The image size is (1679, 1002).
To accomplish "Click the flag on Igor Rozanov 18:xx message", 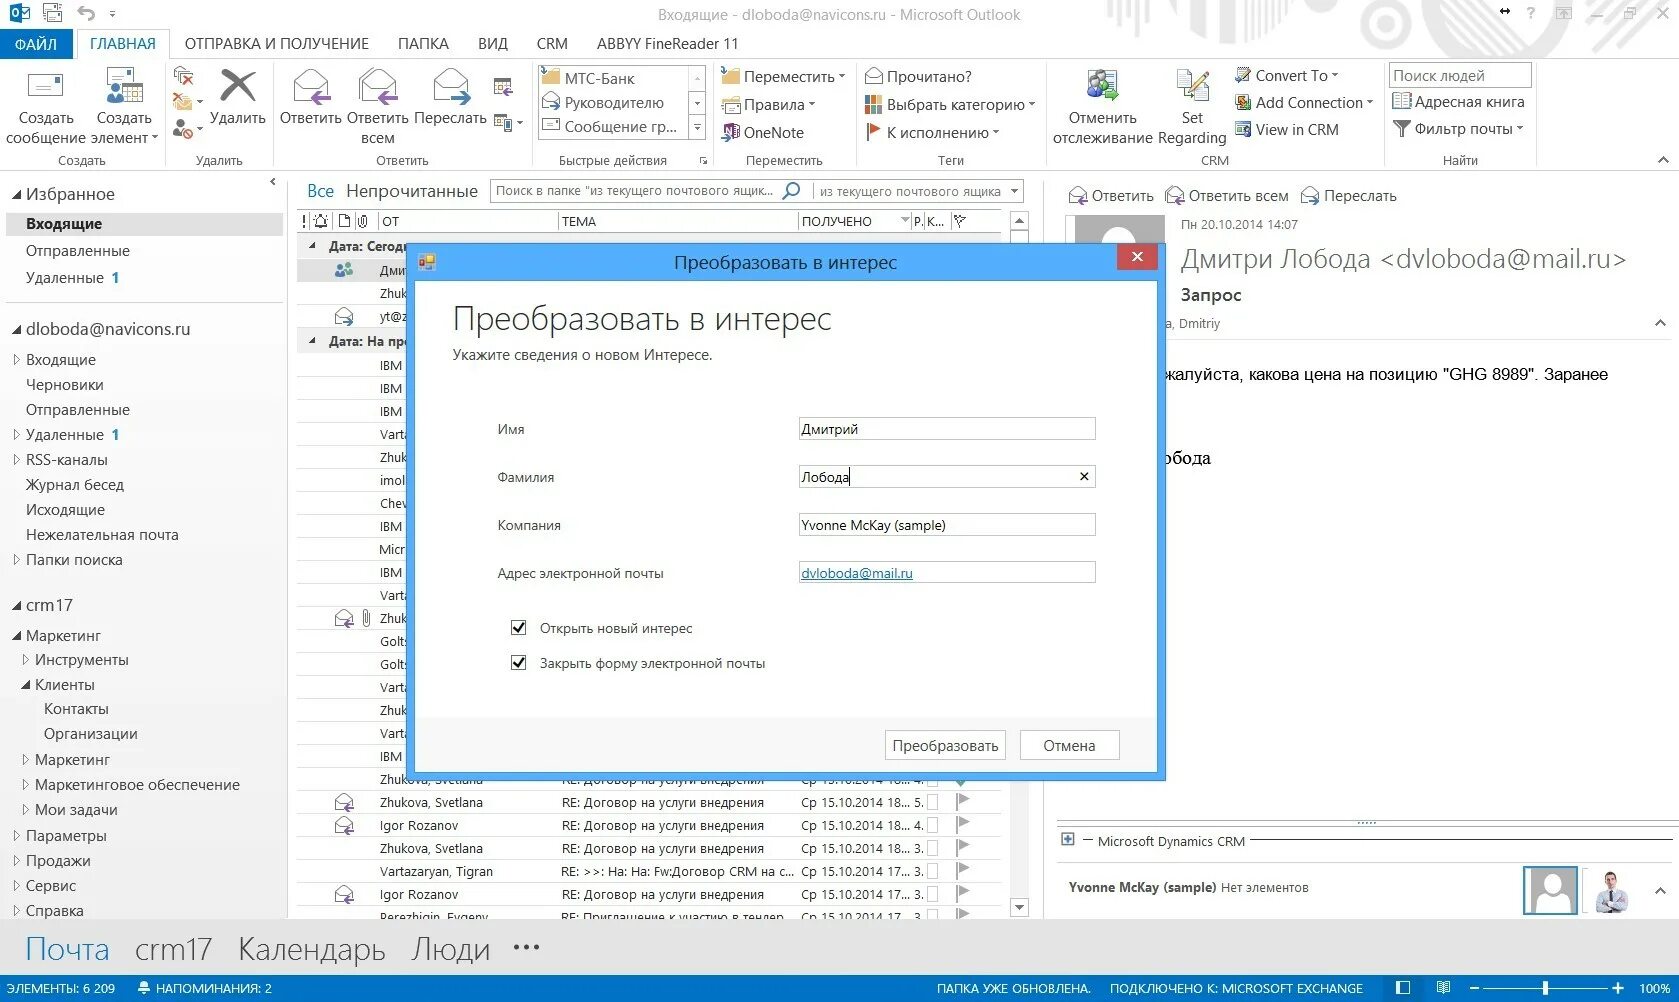I will click(962, 825).
